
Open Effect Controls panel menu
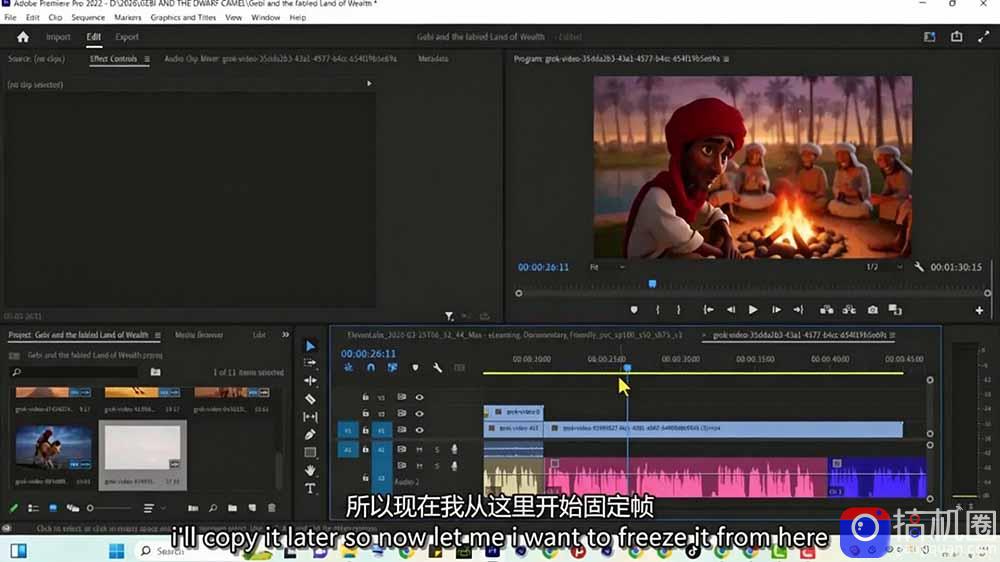coord(147,59)
